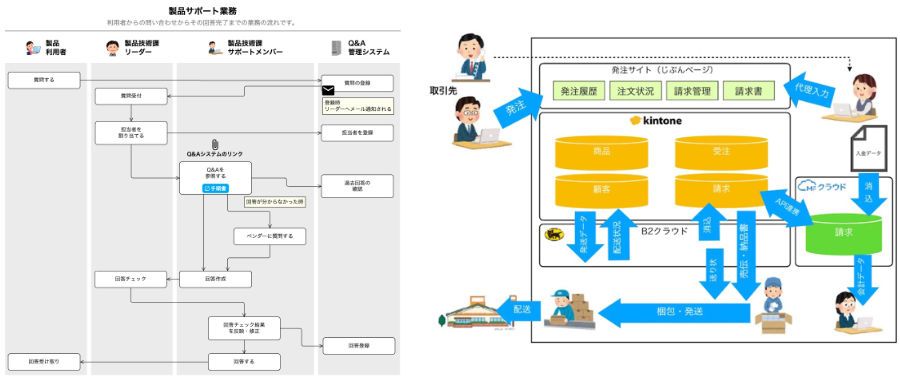Click the blue 梱包・発送 arrow
Screen dimensions: 900x379
point(675,312)
